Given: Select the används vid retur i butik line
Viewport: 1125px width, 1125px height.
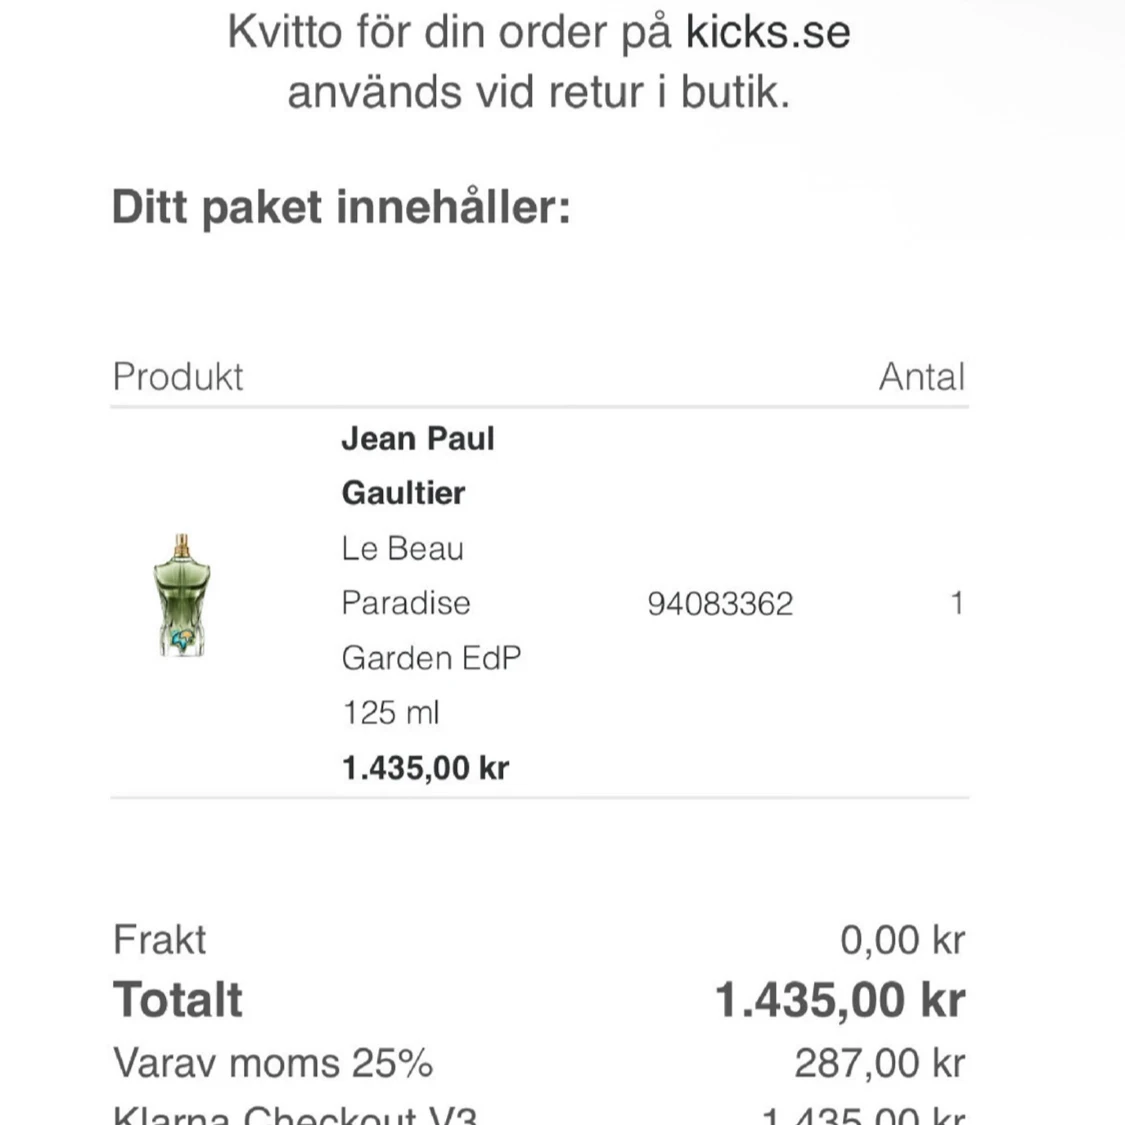Looking at the screenshot, I should 538,92.
